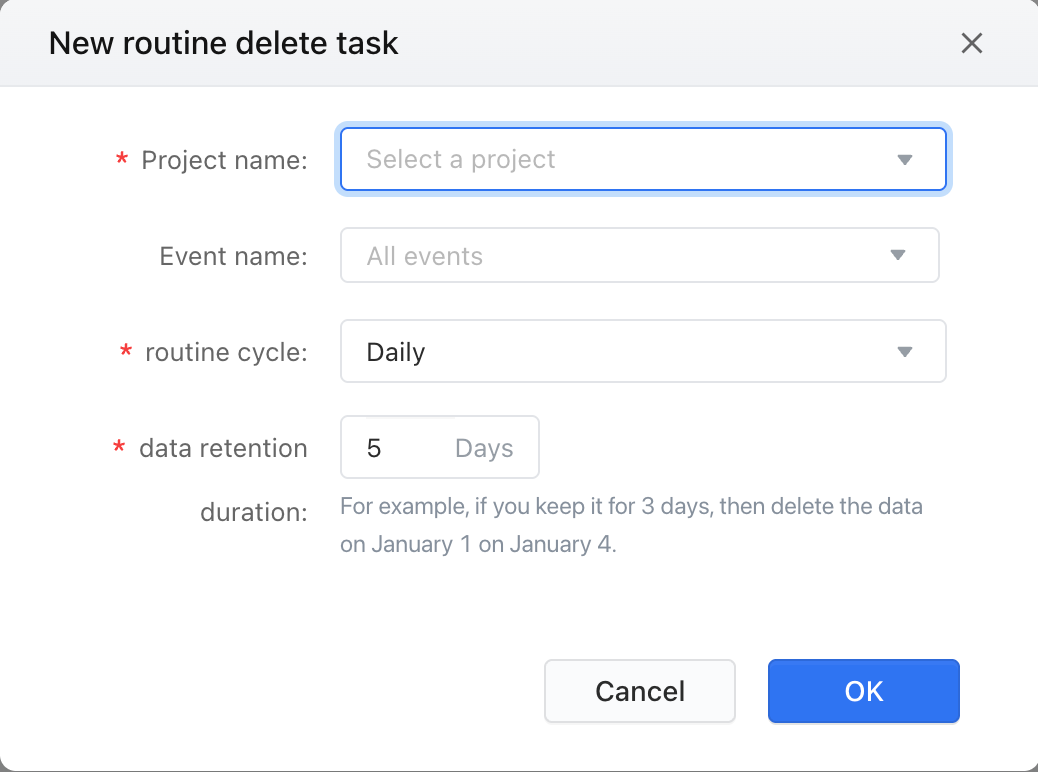Image resolution: width=1038 pixels, height=772 pixels.
Task: Click the Event name dropdown arrow icon
Action: point(898,256)
